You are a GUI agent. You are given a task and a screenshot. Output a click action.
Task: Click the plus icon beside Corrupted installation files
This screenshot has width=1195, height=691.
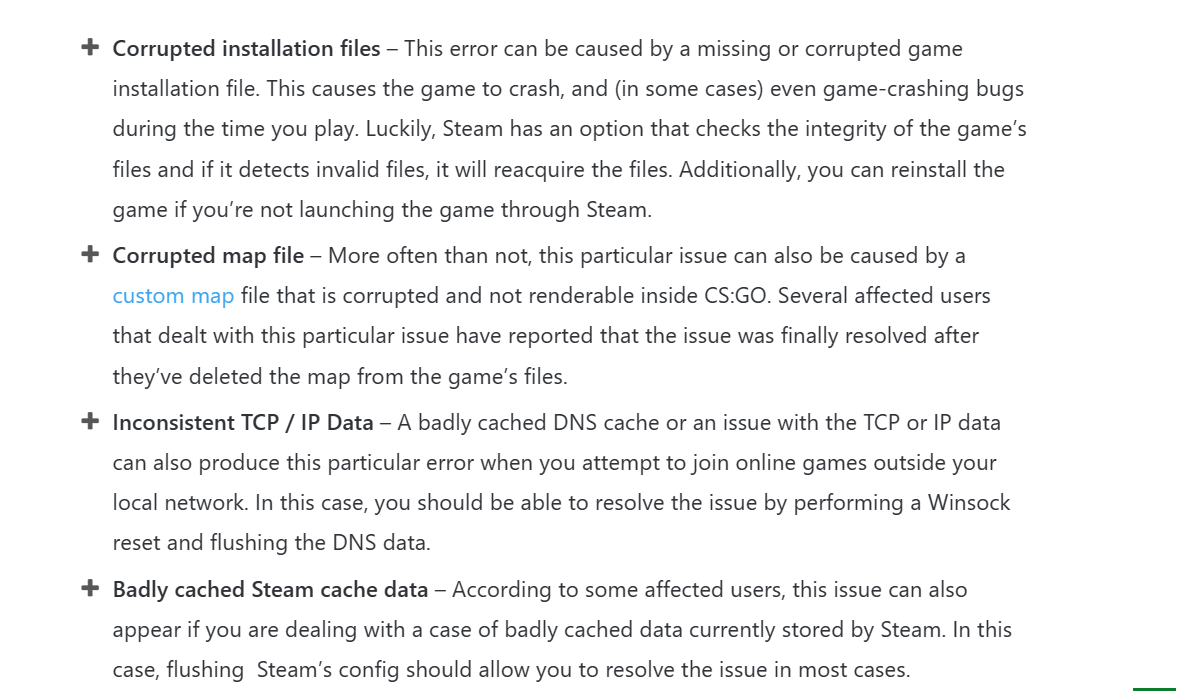(90, 47)
